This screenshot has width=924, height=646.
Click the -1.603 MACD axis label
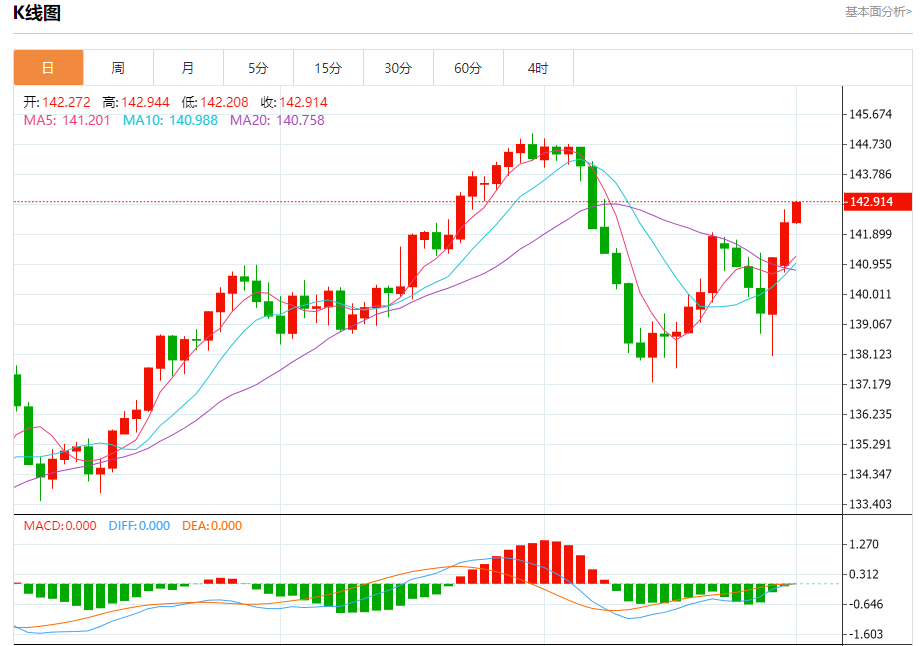coord(864,635)
